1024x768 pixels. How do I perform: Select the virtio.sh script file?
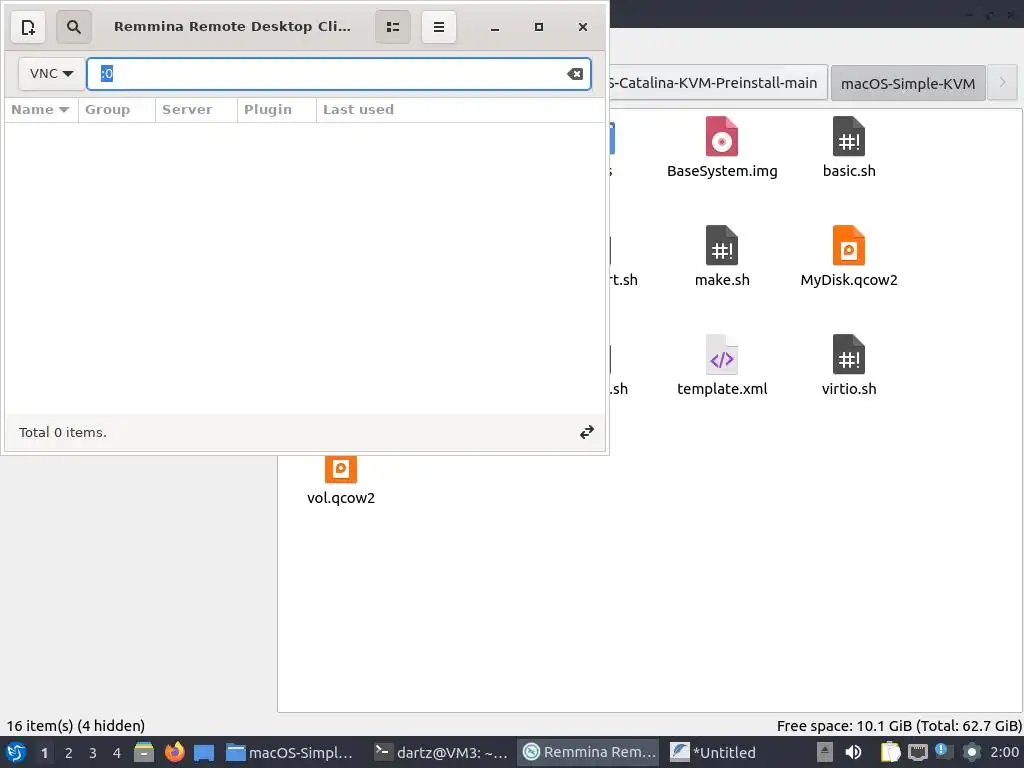click(848, 366)
